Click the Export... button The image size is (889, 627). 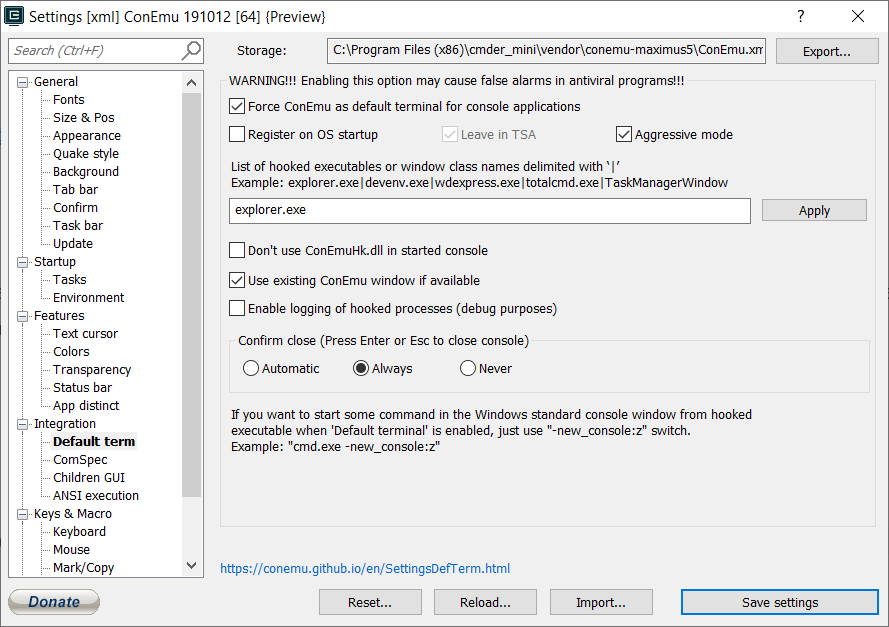[826, 51]
